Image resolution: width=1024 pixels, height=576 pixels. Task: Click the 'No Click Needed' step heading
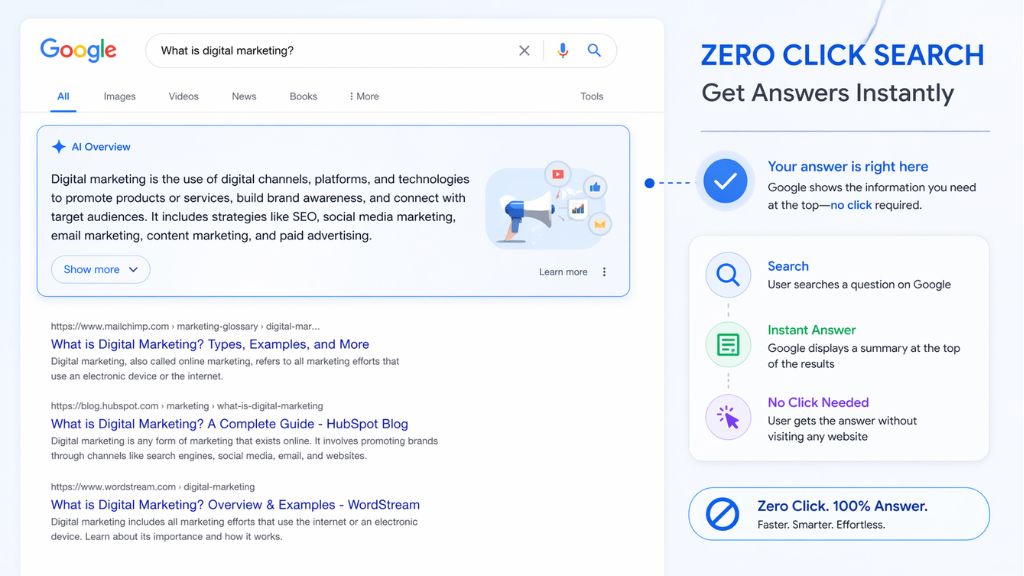pos(818,402)
